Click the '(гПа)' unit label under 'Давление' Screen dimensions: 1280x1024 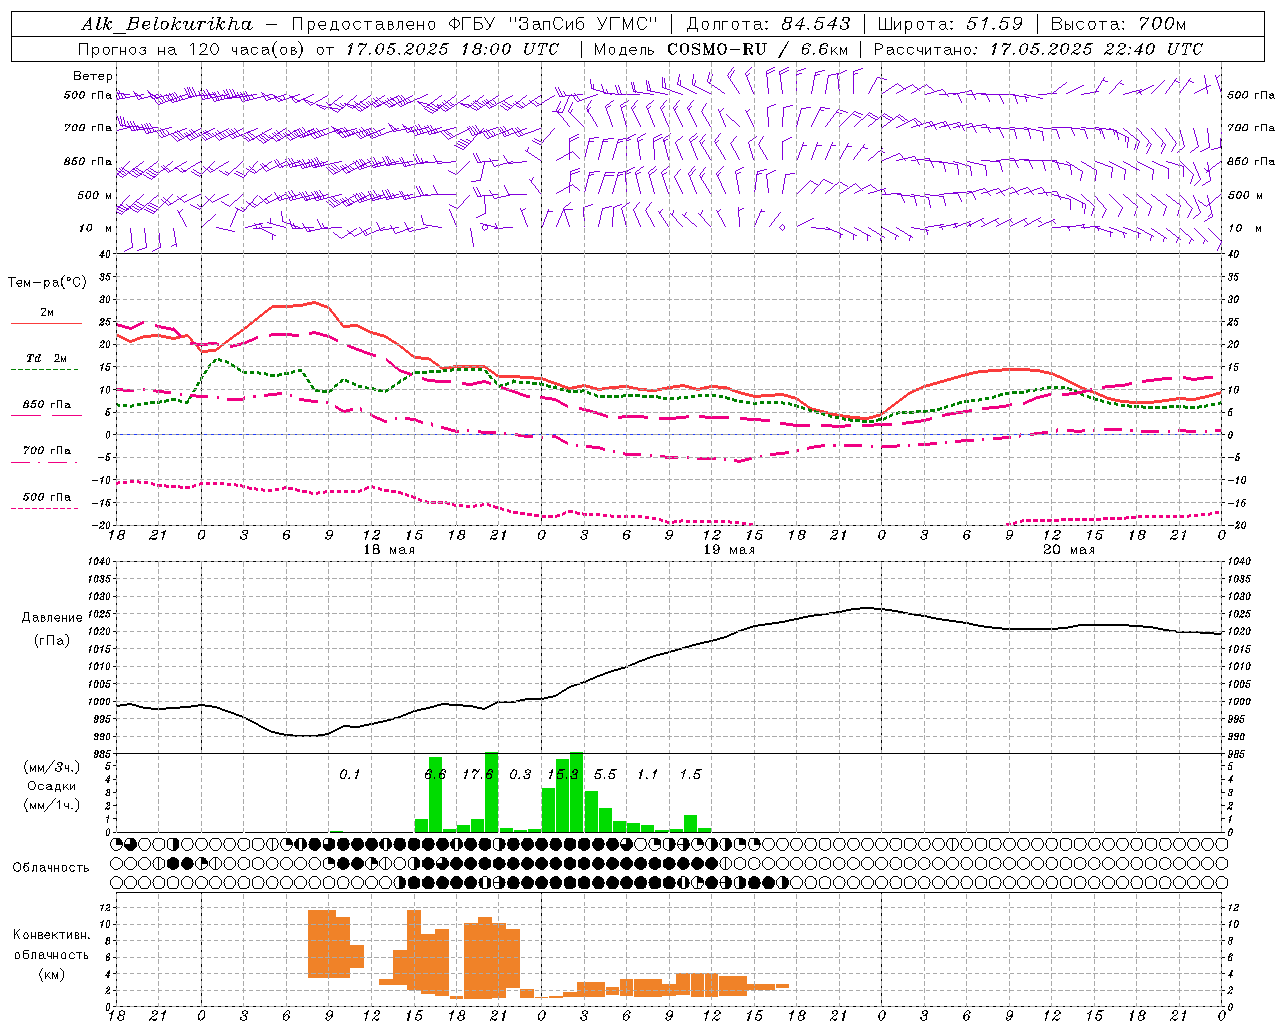click(x=52, y=640)
